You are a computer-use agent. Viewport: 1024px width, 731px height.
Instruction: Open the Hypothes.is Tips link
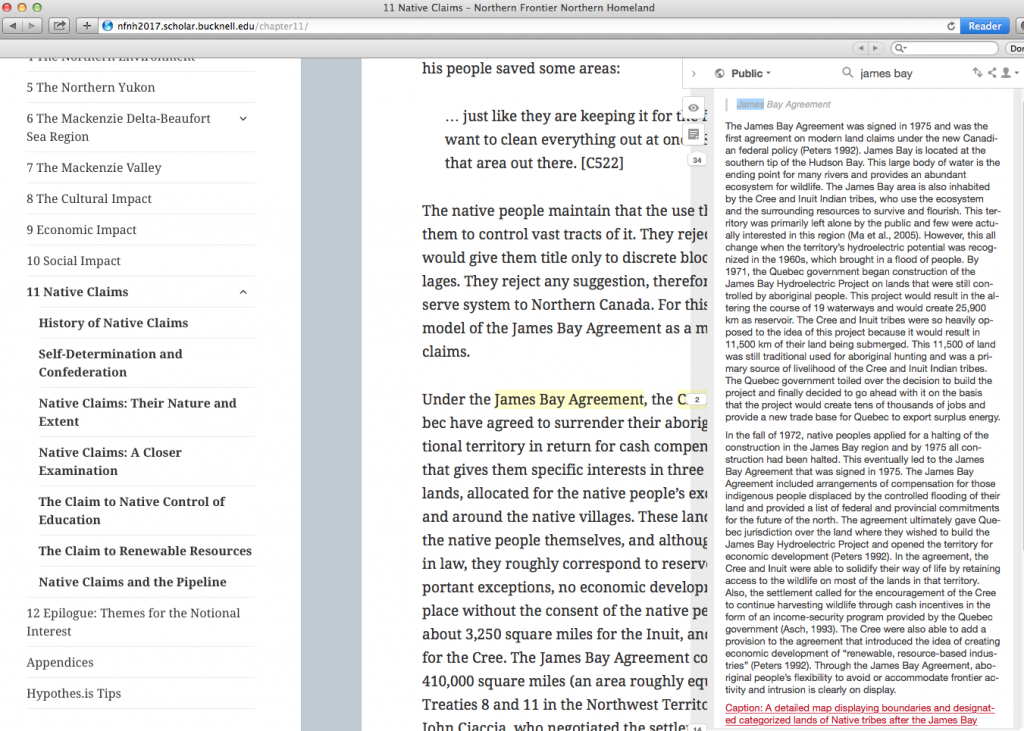tap(73, 694)
